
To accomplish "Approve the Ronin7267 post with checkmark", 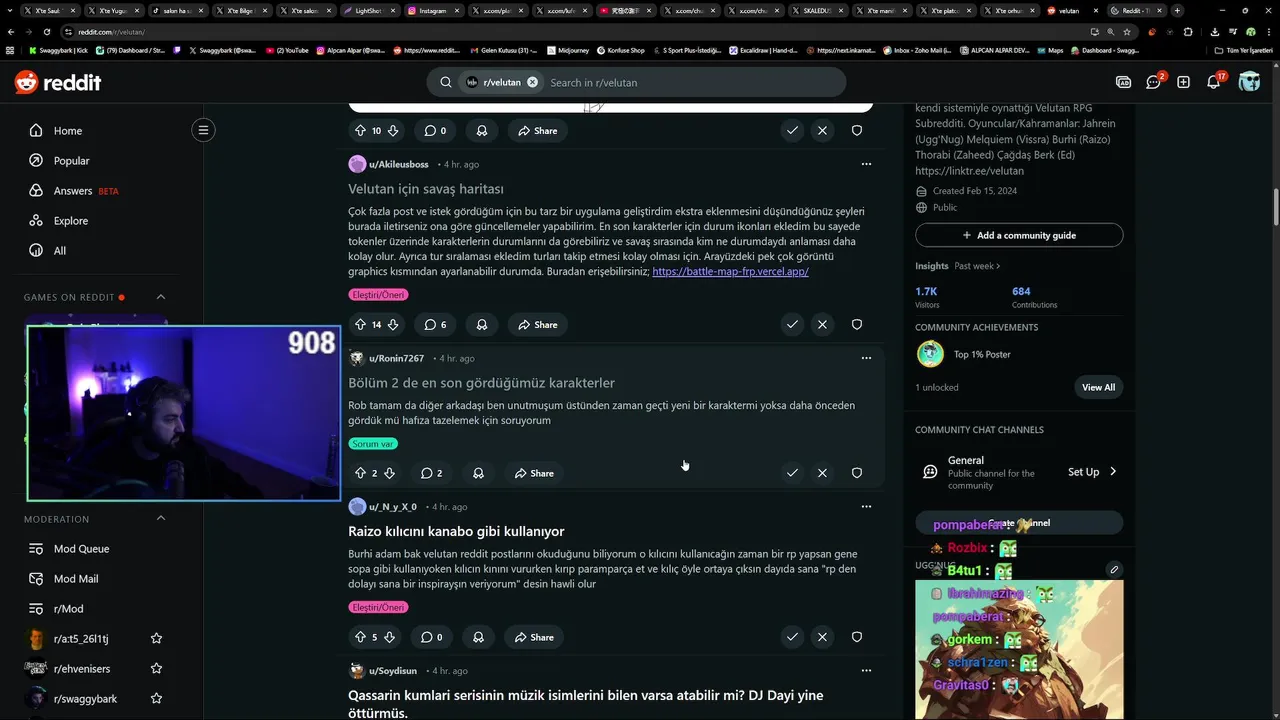I will (792, 473).
